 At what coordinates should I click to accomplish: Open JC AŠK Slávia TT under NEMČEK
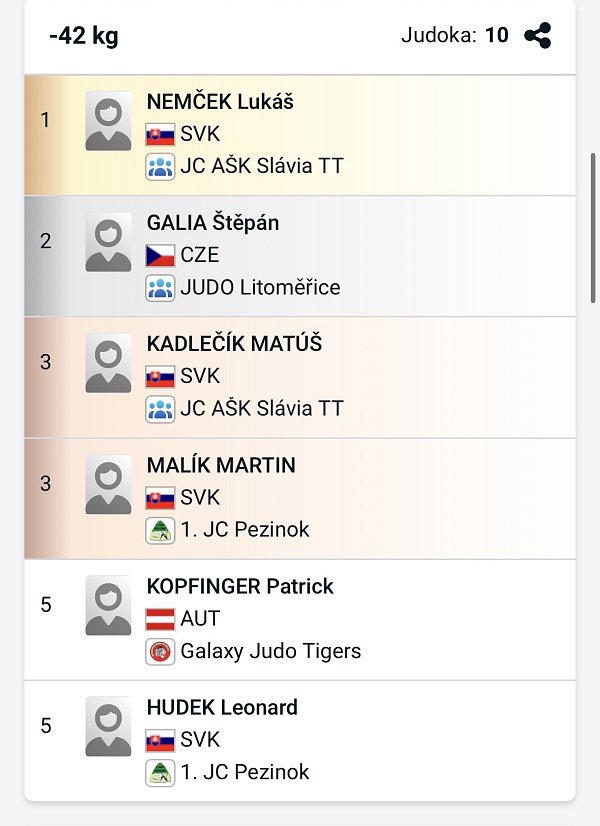click(x=261, y=166)
